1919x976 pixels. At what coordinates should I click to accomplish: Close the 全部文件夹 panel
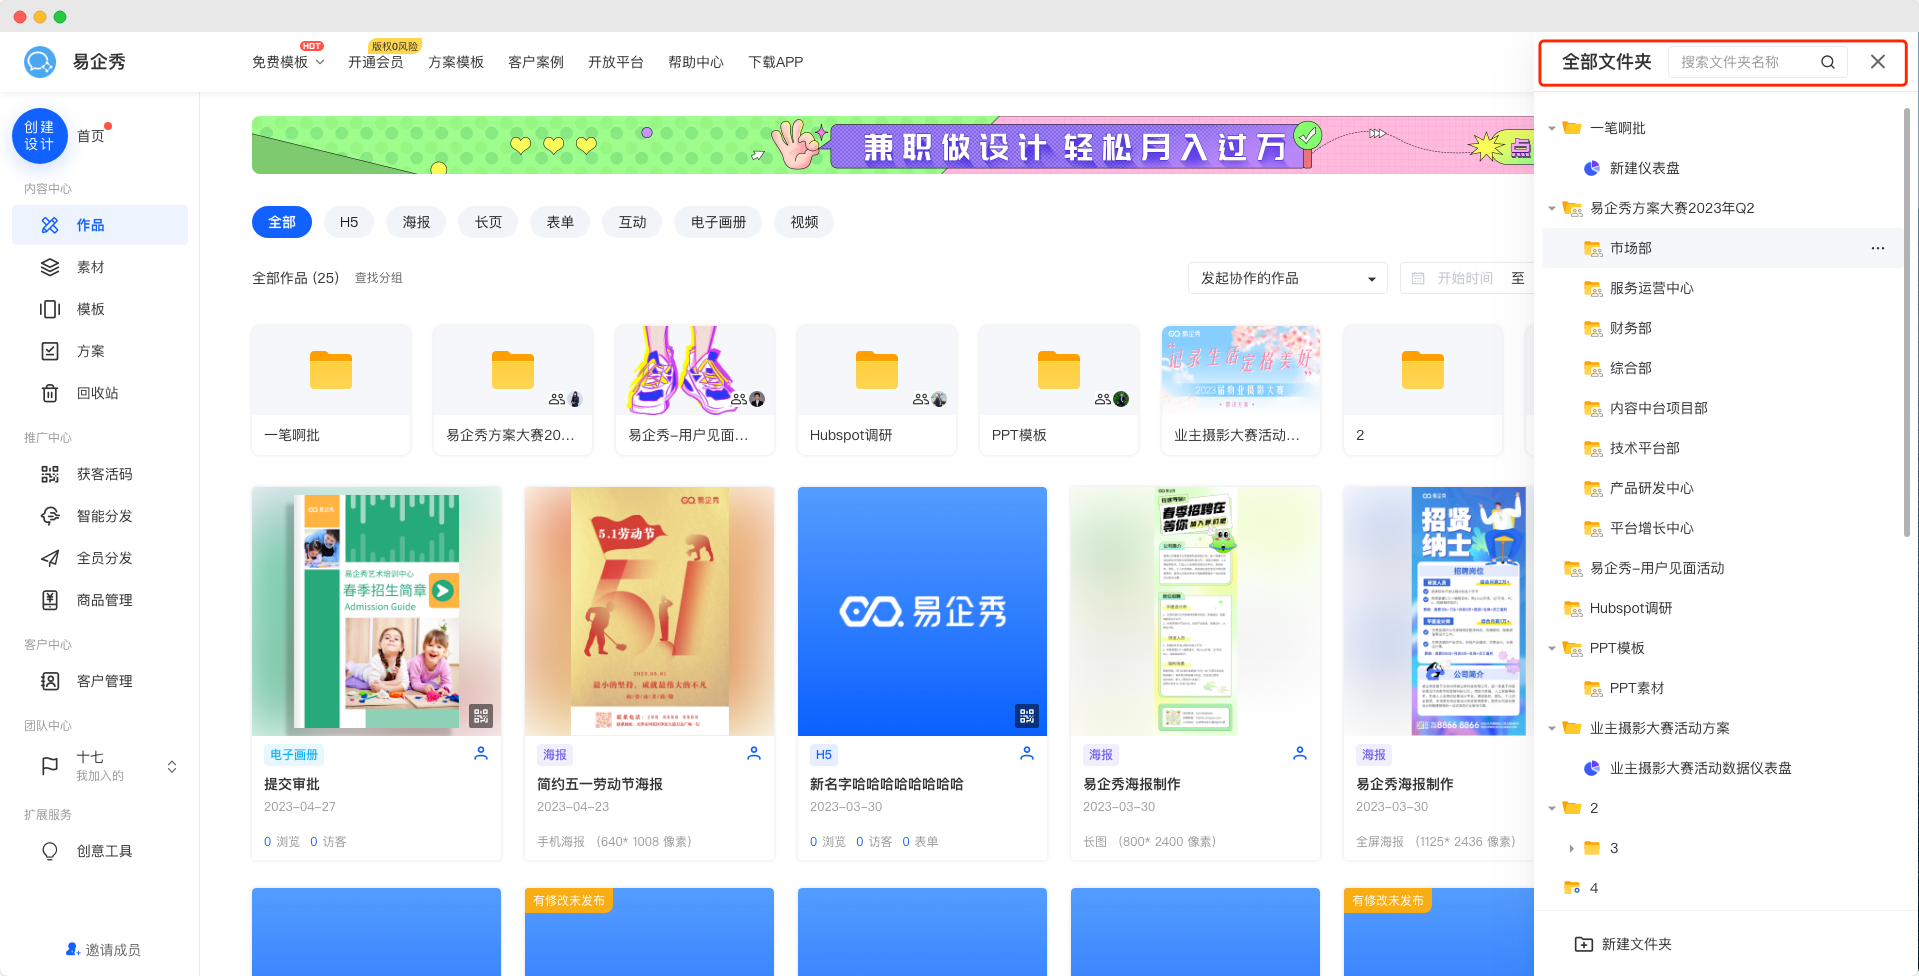[x=1878, y=62]
